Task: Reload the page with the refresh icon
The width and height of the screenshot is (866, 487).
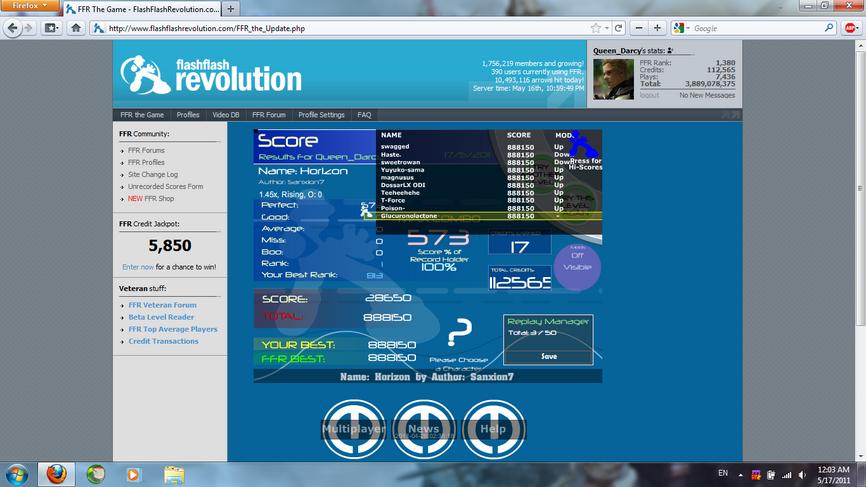Action: point(619,28)
